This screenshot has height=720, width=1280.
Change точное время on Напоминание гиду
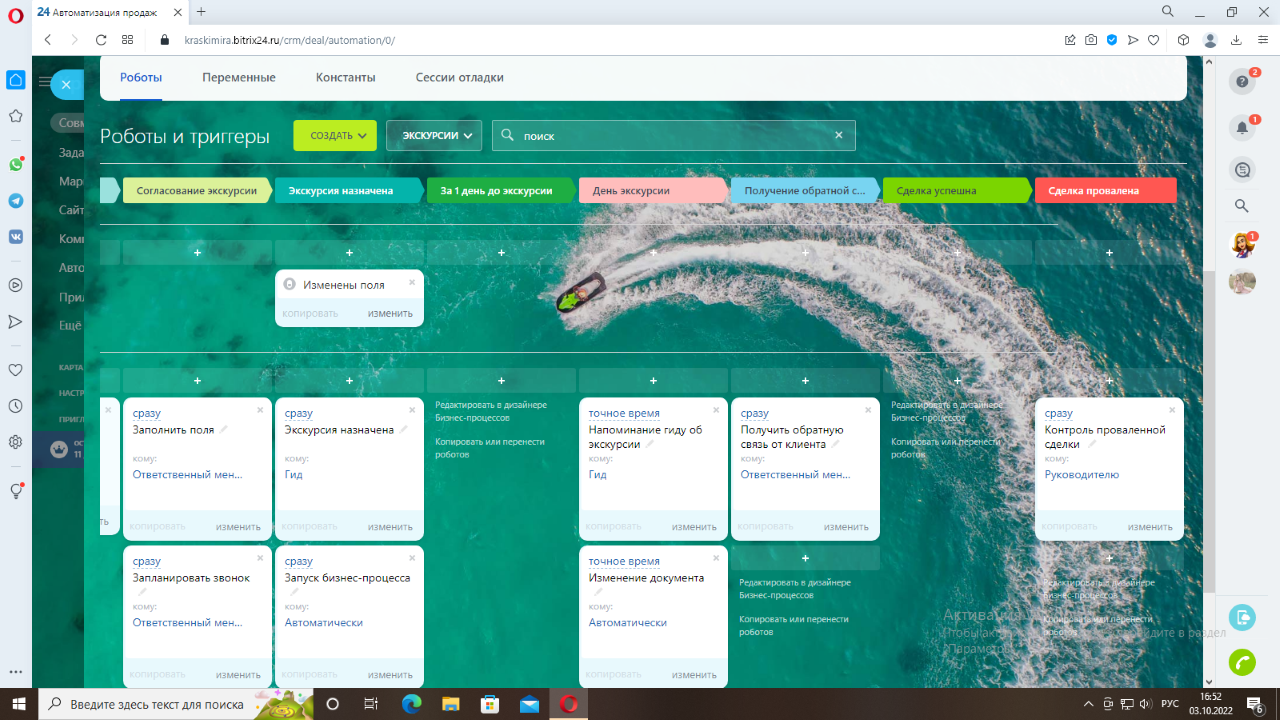(x=624, y=413)
